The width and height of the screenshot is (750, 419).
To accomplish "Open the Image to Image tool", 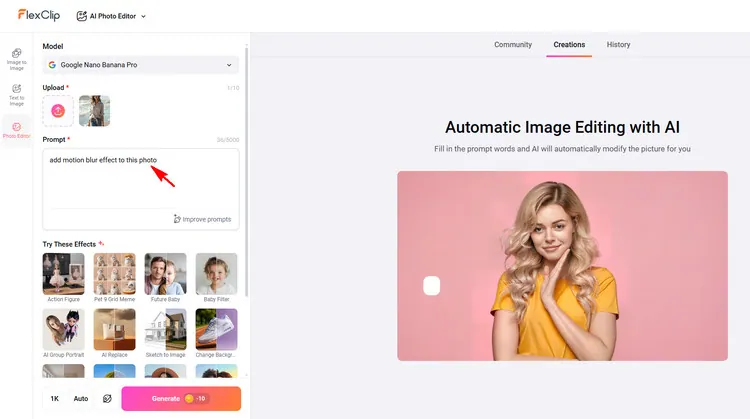I will [x=16, y=59].
